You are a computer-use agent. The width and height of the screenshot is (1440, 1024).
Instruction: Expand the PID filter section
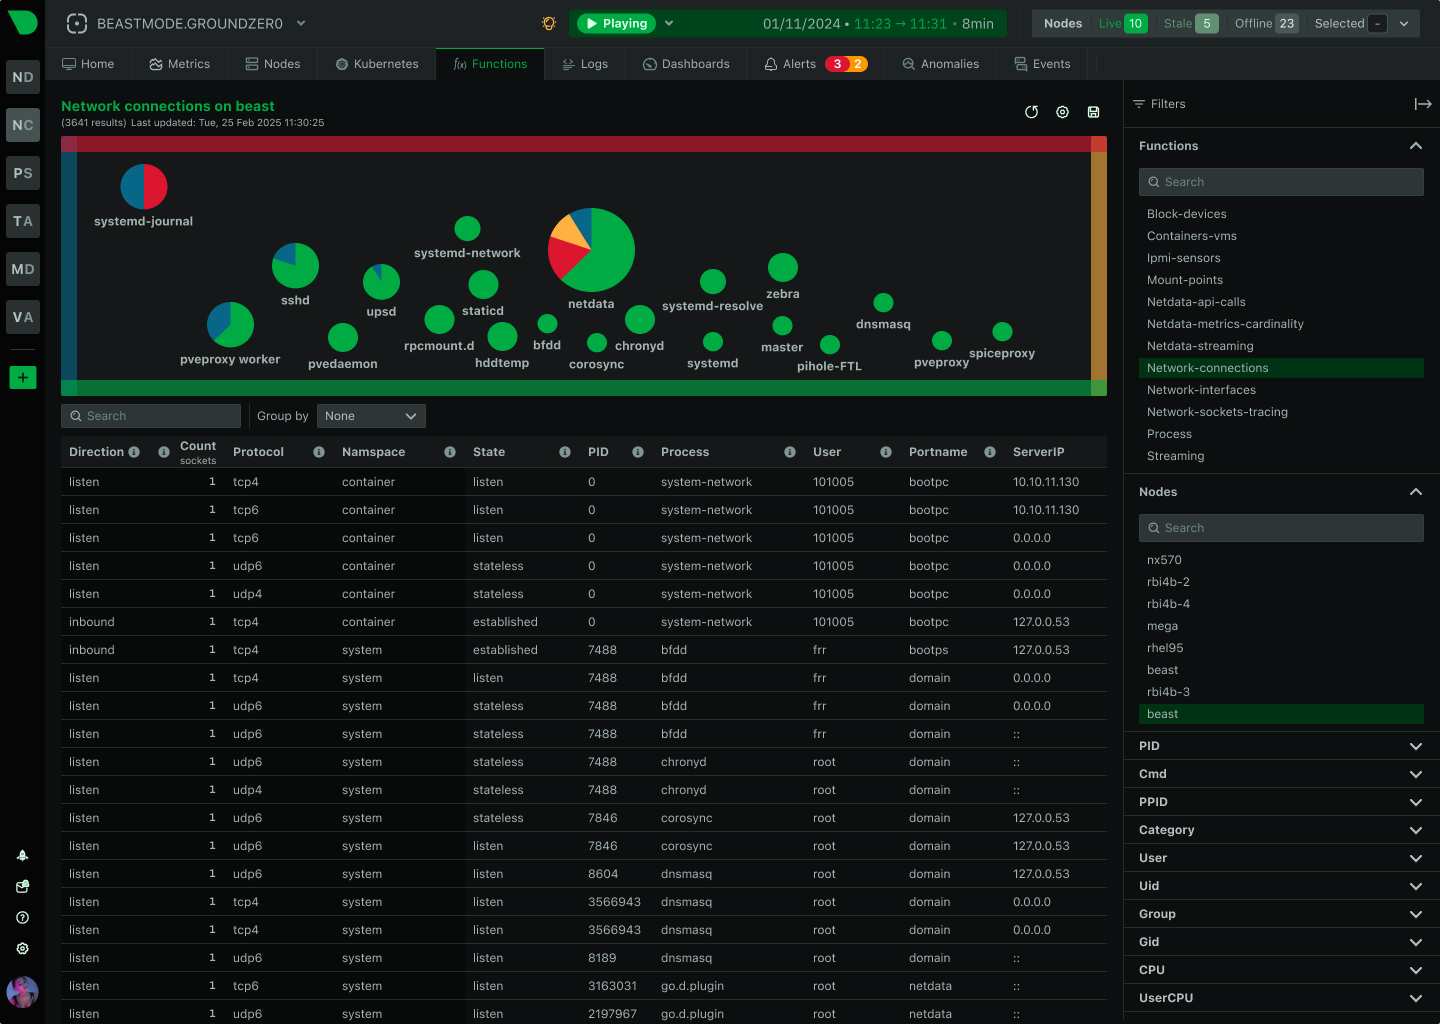point(1415,745)
